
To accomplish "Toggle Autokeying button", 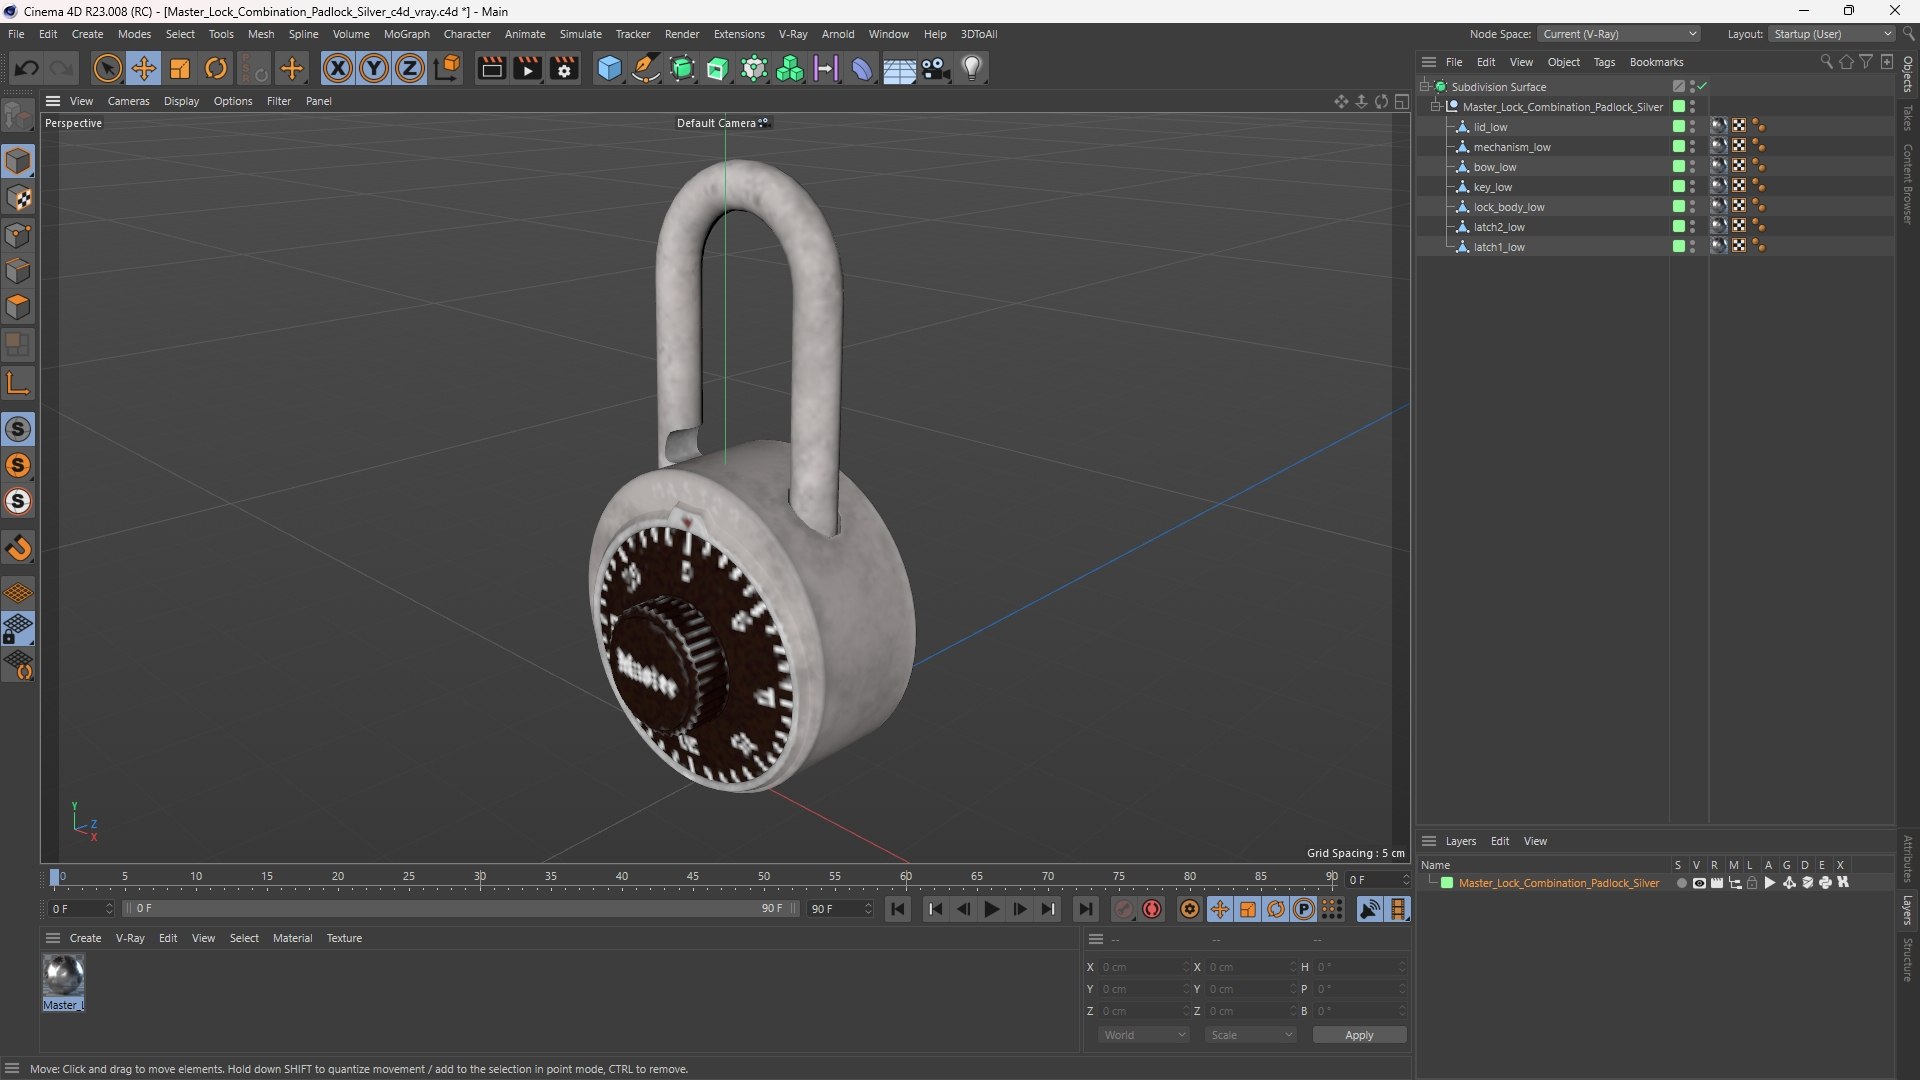I will click(x=1152, y=909).
